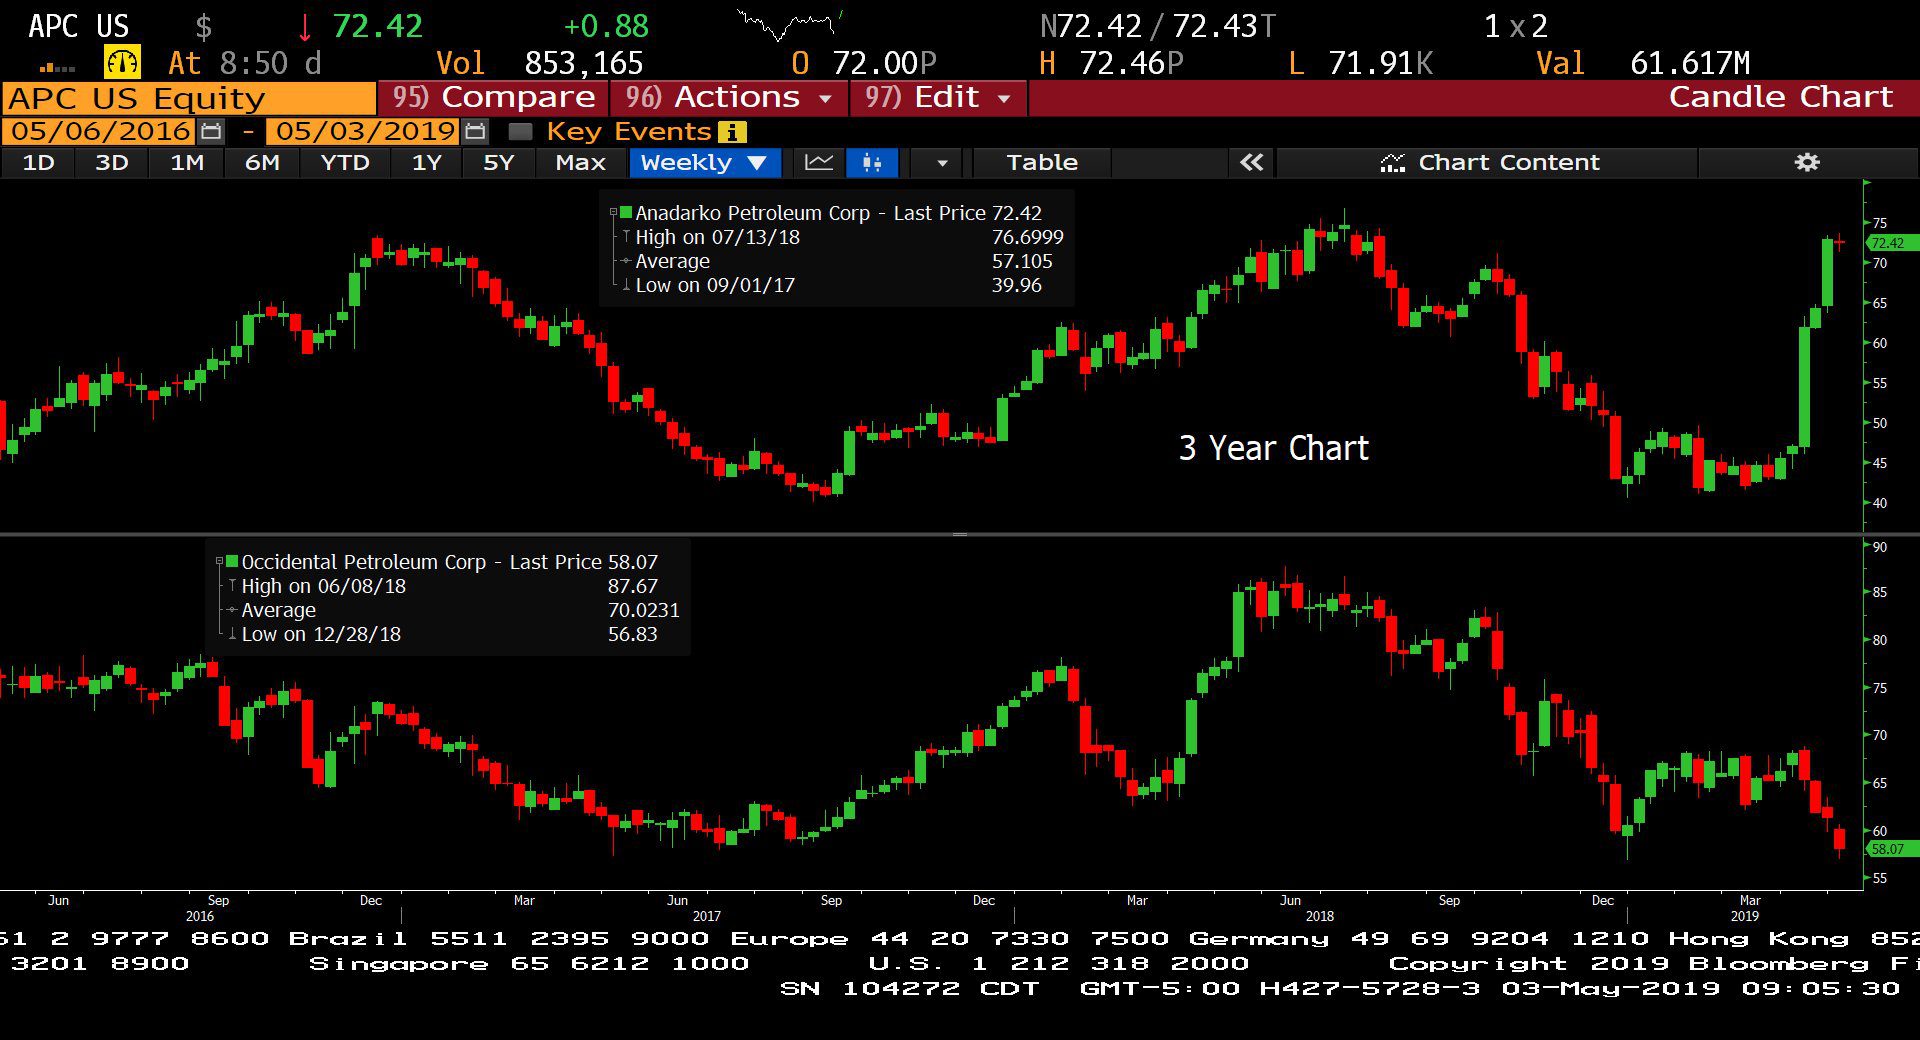Click the +0.88 price change
The height and width of the screenshot is (1040, 1920).
click(x=606, y=26)
